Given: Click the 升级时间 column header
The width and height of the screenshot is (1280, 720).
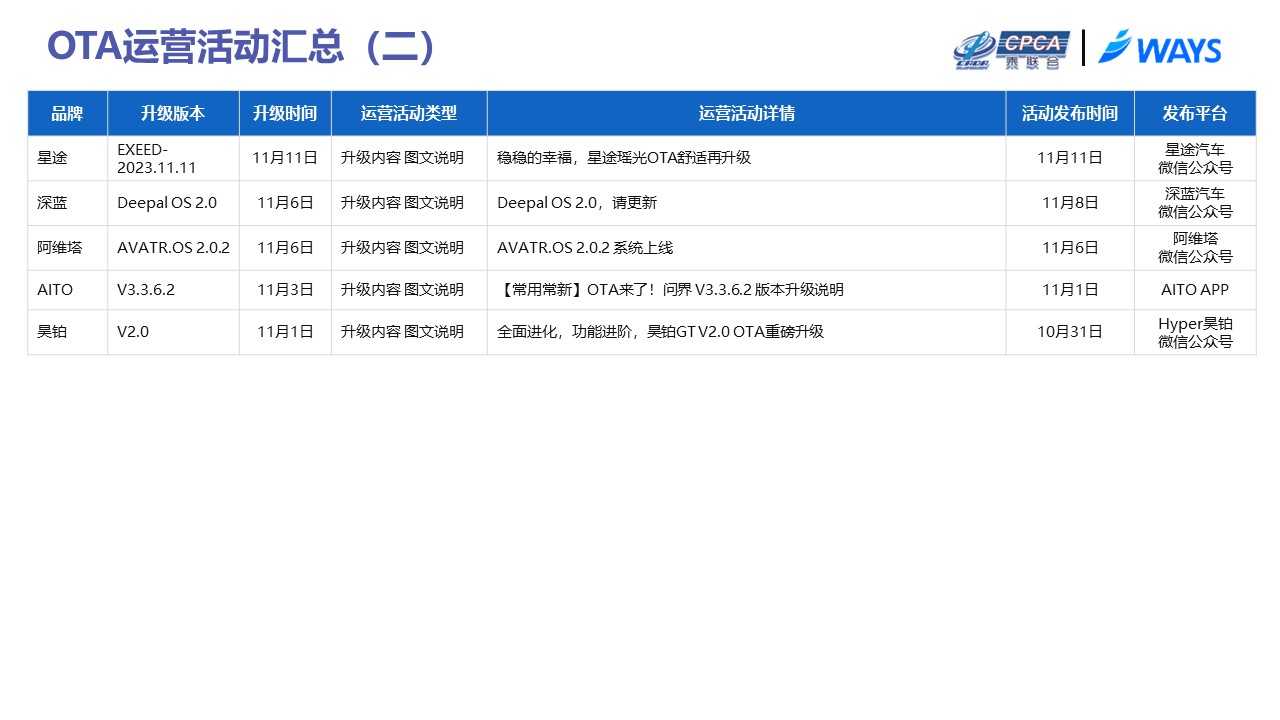Looking at the screenshot, I should (285, 113).
